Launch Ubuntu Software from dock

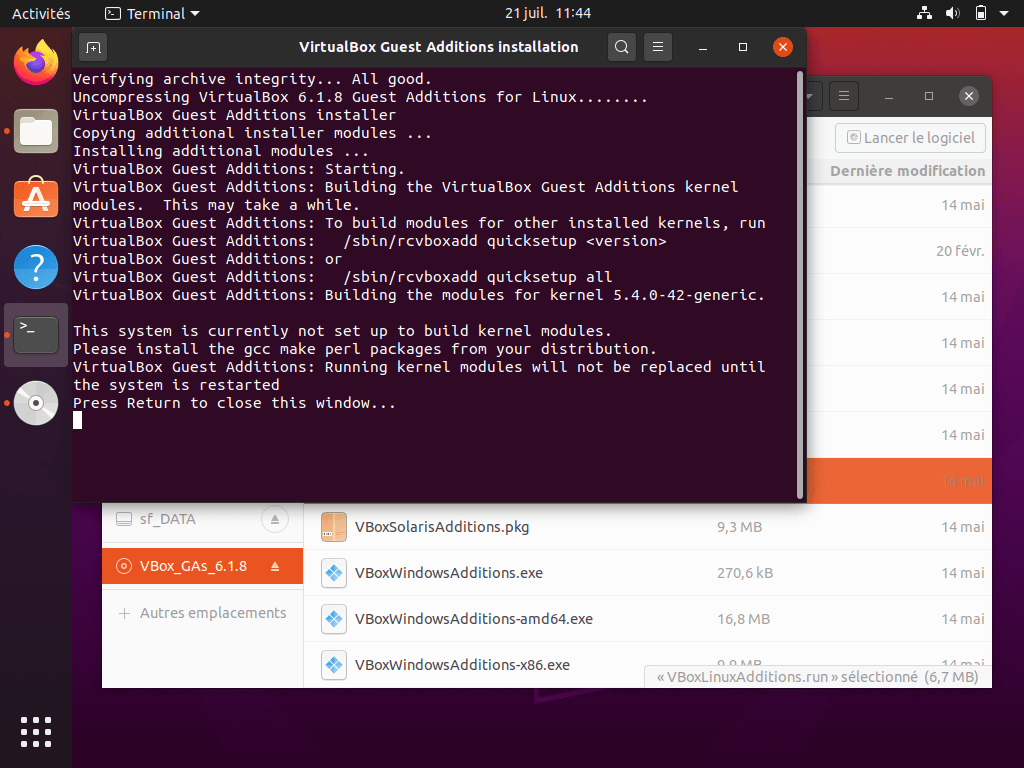[x=36, y=197]
